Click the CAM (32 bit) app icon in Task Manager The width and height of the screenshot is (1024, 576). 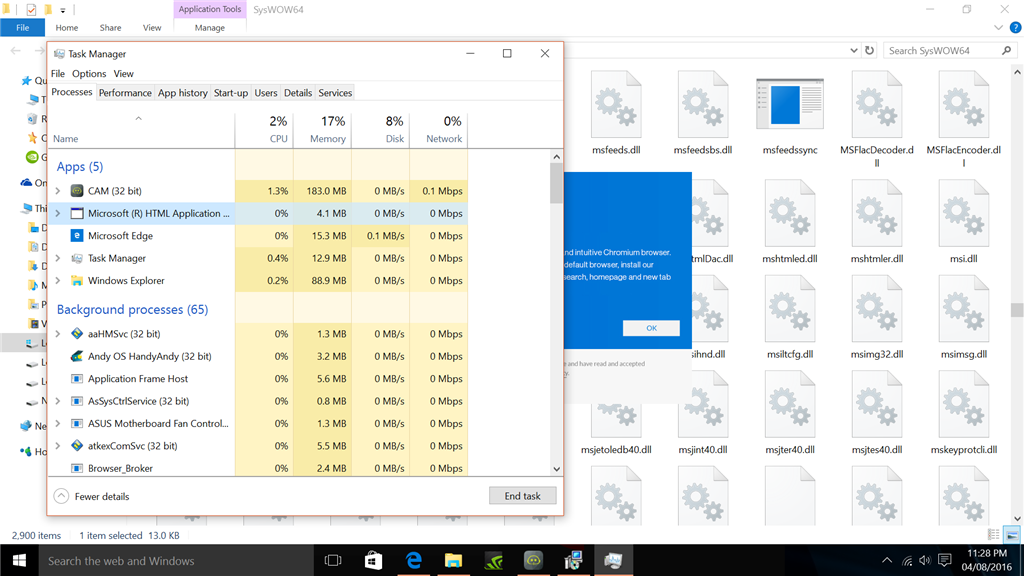click(77, 191)
